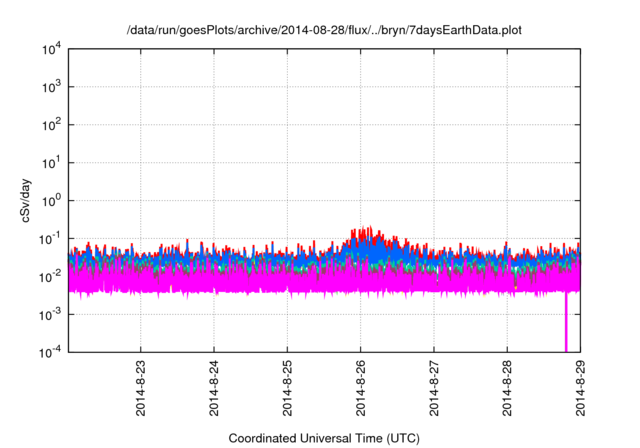640x448 pixels.
Task: Click the 10^-3 y-axis tick label
Action: (50, 315)
